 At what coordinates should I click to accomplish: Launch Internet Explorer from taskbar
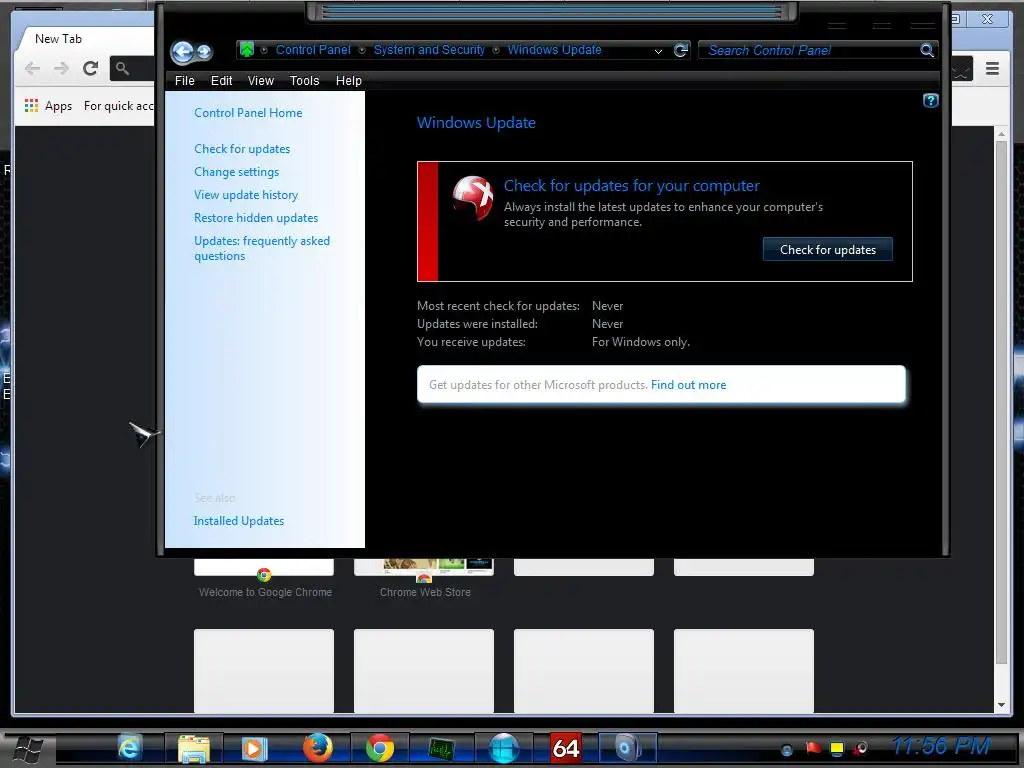click(129, 748)
